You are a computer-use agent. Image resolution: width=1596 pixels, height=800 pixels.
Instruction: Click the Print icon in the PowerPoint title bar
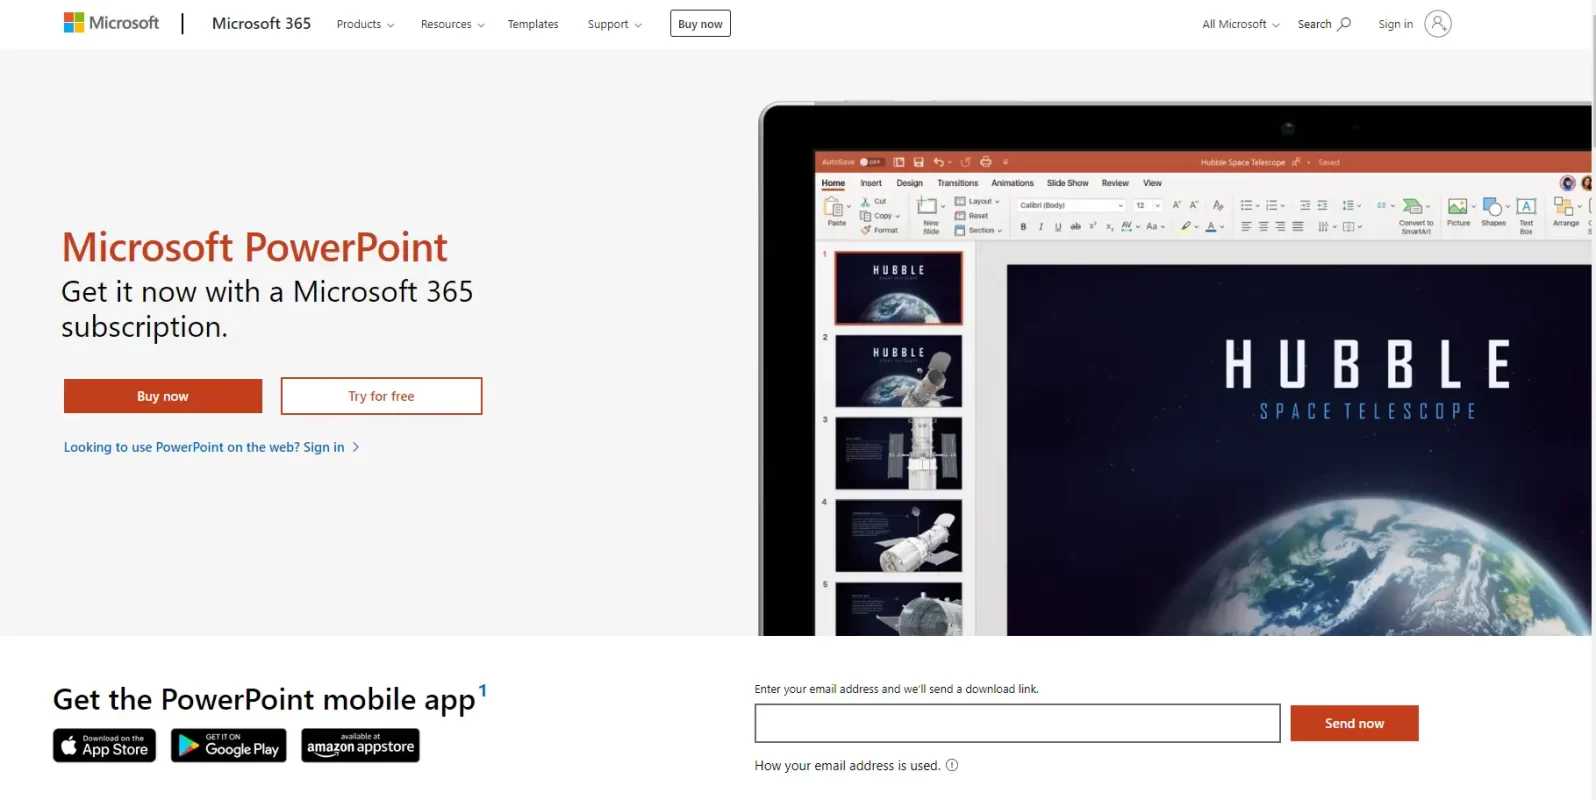(x=985, y=162)
